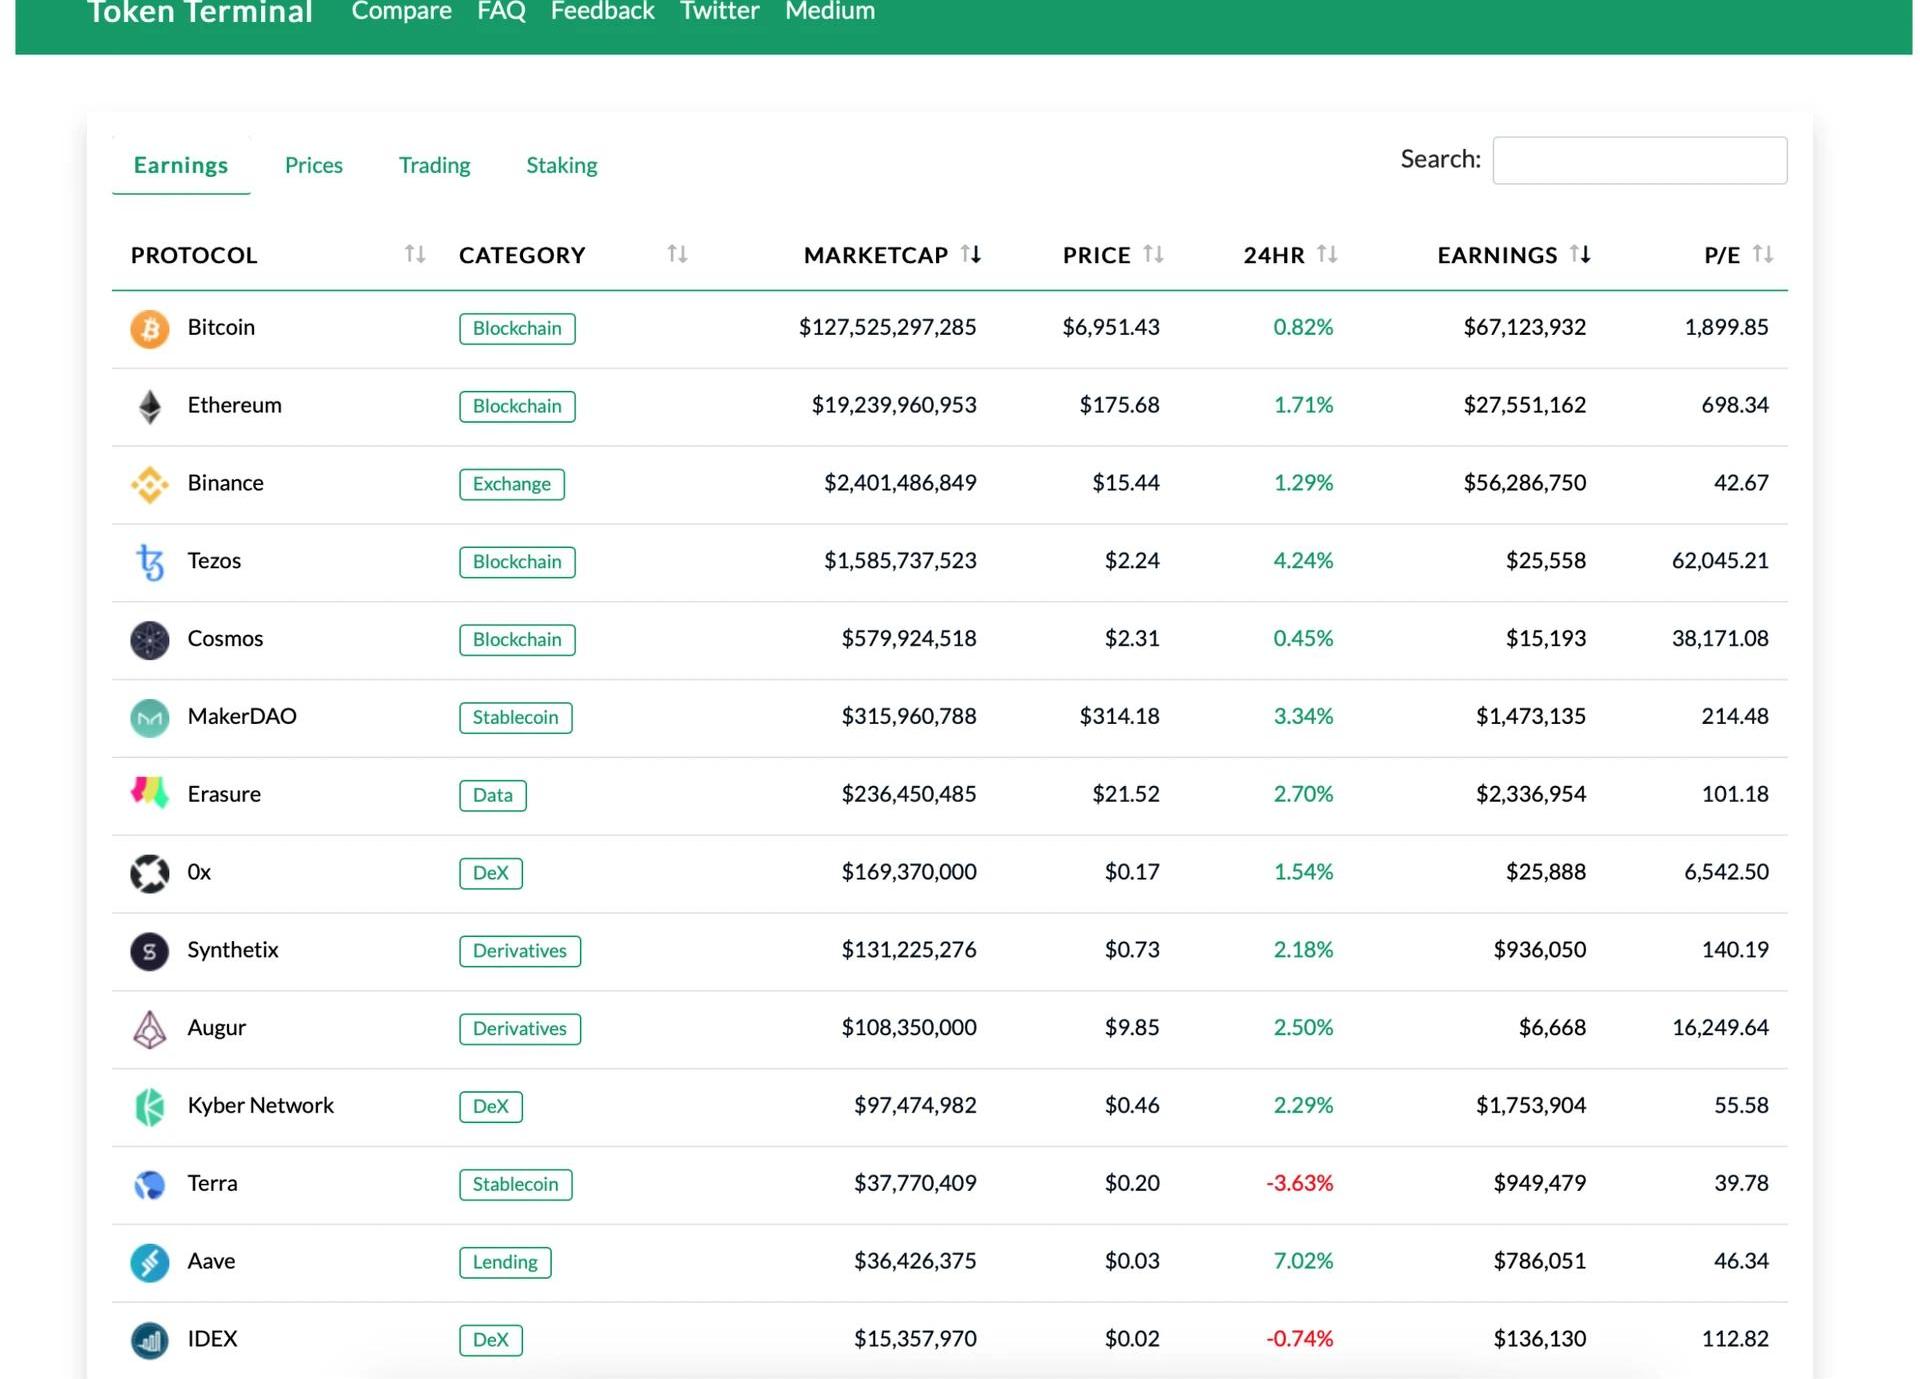Open the Prices tab
This screenshot has height=1379, width=1920.
pos(314,165)
